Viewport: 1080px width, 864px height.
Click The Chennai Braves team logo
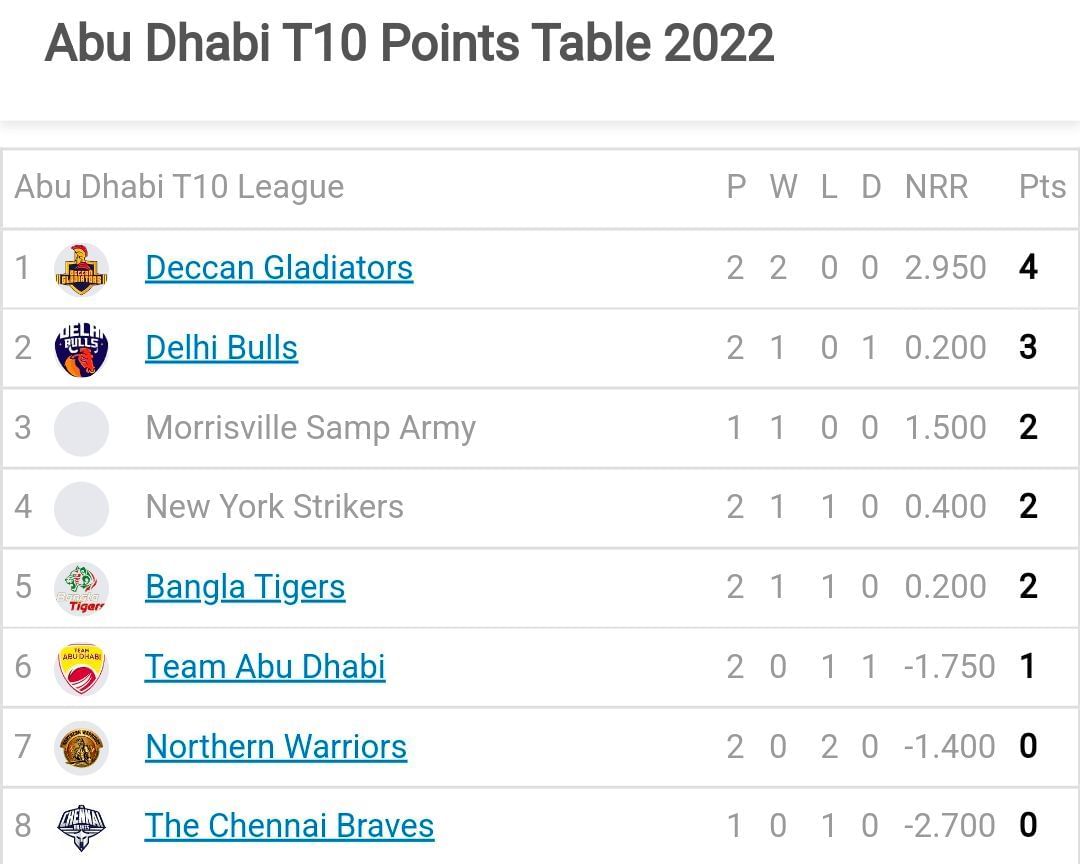(81, 826)
